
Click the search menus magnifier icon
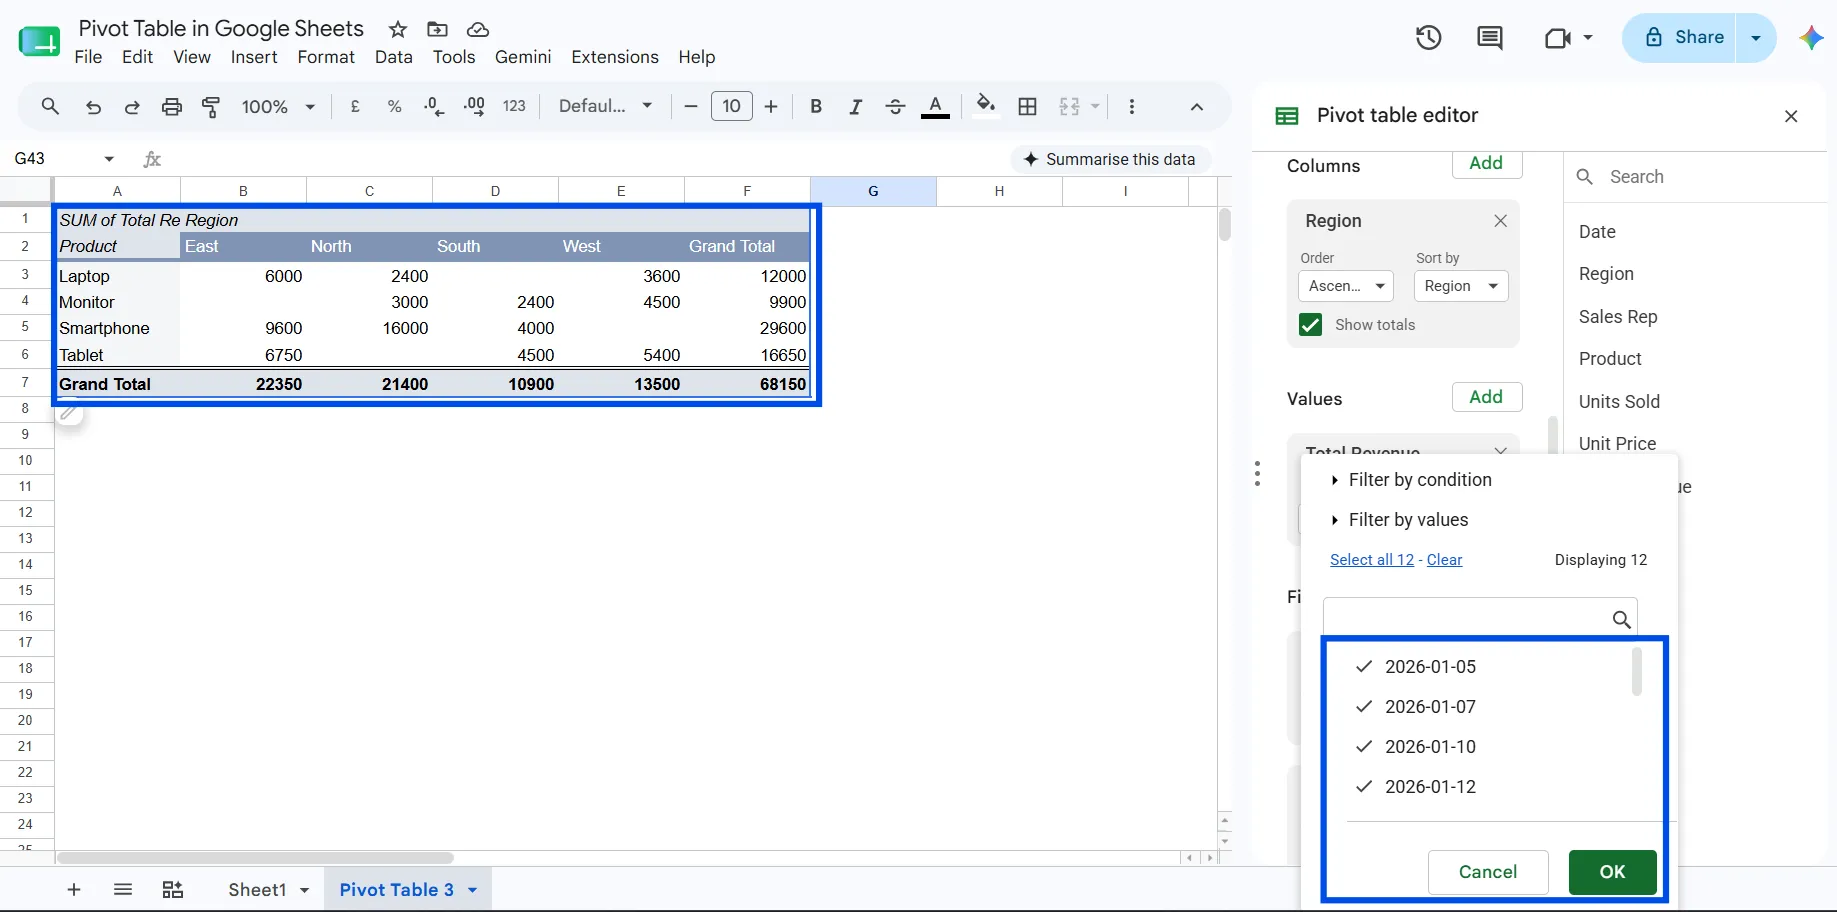pyautogui.click(x=50, y=106)
